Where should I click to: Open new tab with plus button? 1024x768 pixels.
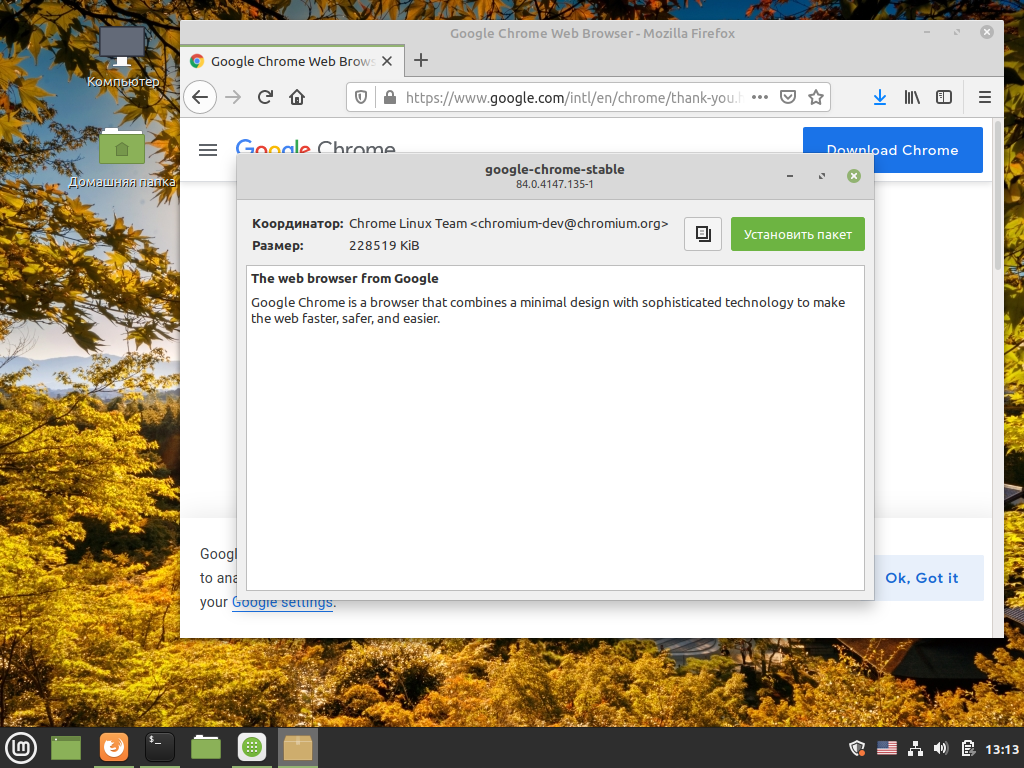[421, 60]
